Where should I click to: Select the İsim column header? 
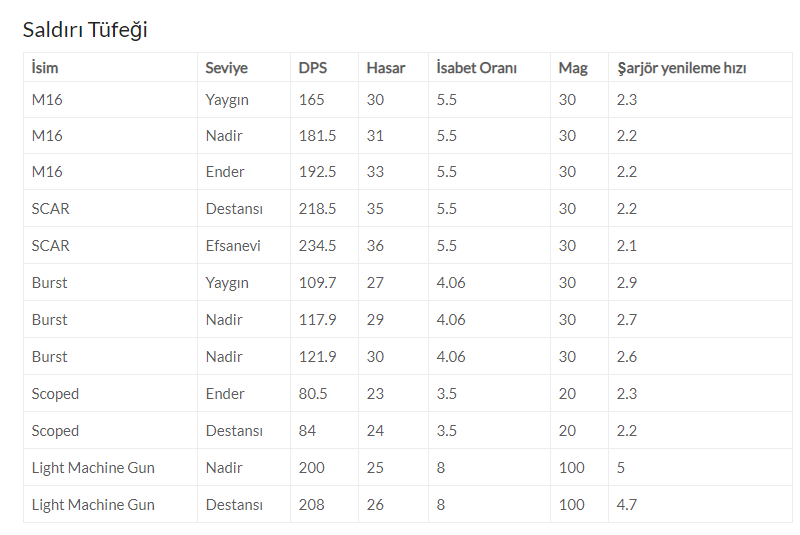[x=45, y=67]
